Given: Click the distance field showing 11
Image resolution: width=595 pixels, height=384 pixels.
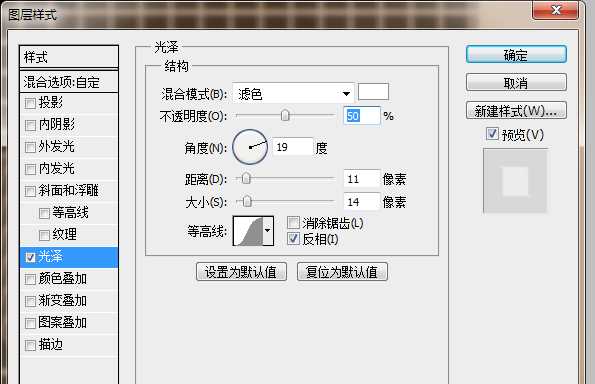Looking at the screenshot, I should [x=362, y=178].
